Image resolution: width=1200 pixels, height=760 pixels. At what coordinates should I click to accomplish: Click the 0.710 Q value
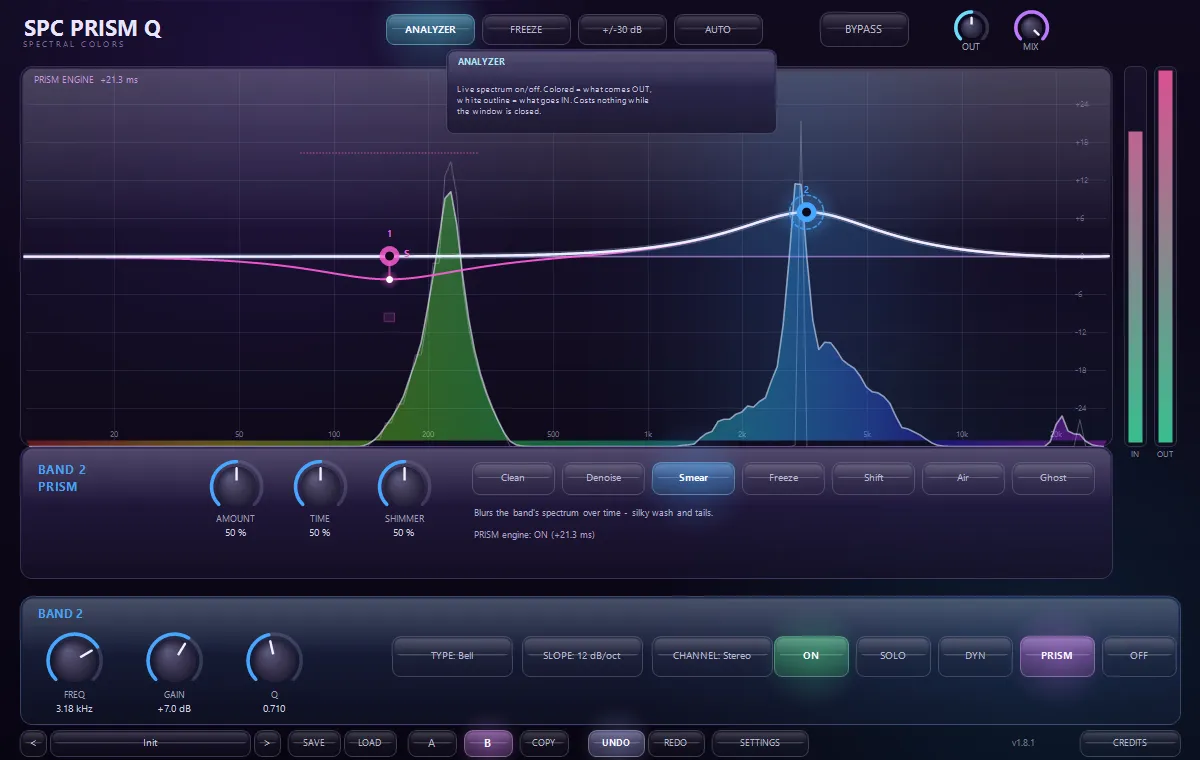tap(274, 708)
